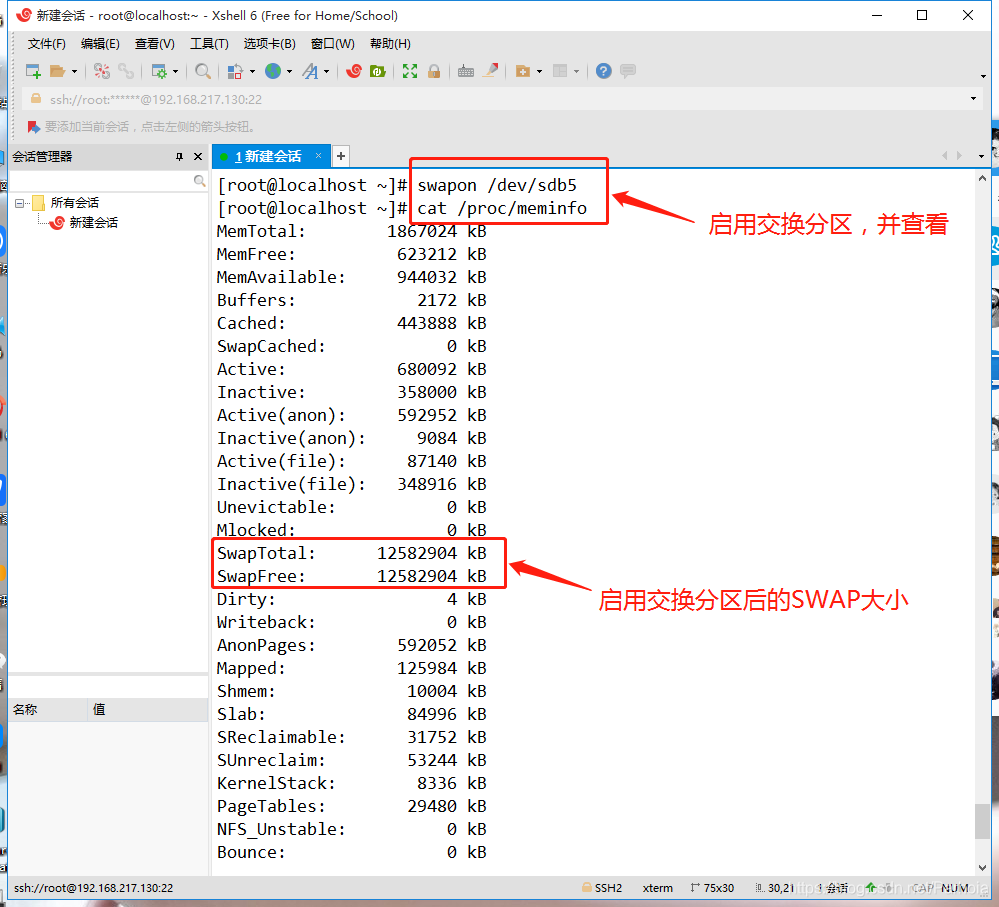999x907 pixels.
Task: Click the Find magnifier toolbar icon
Action: (203, 71)
